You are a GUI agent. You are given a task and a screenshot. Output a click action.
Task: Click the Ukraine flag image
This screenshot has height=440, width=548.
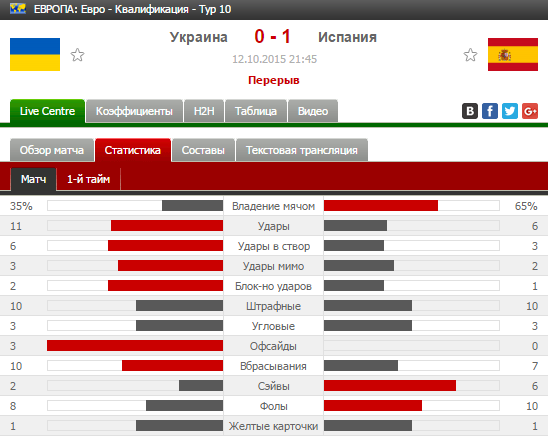(x=35, y=55)
